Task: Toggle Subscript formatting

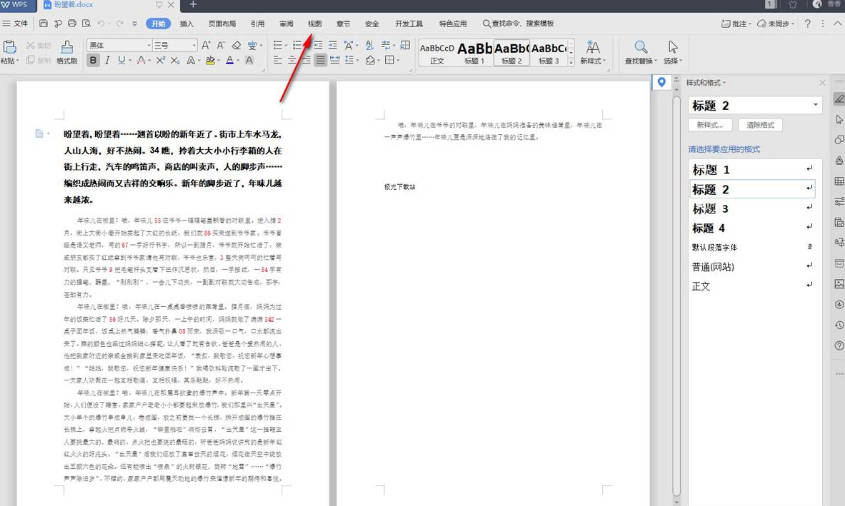Action: (x=175, y=60)
